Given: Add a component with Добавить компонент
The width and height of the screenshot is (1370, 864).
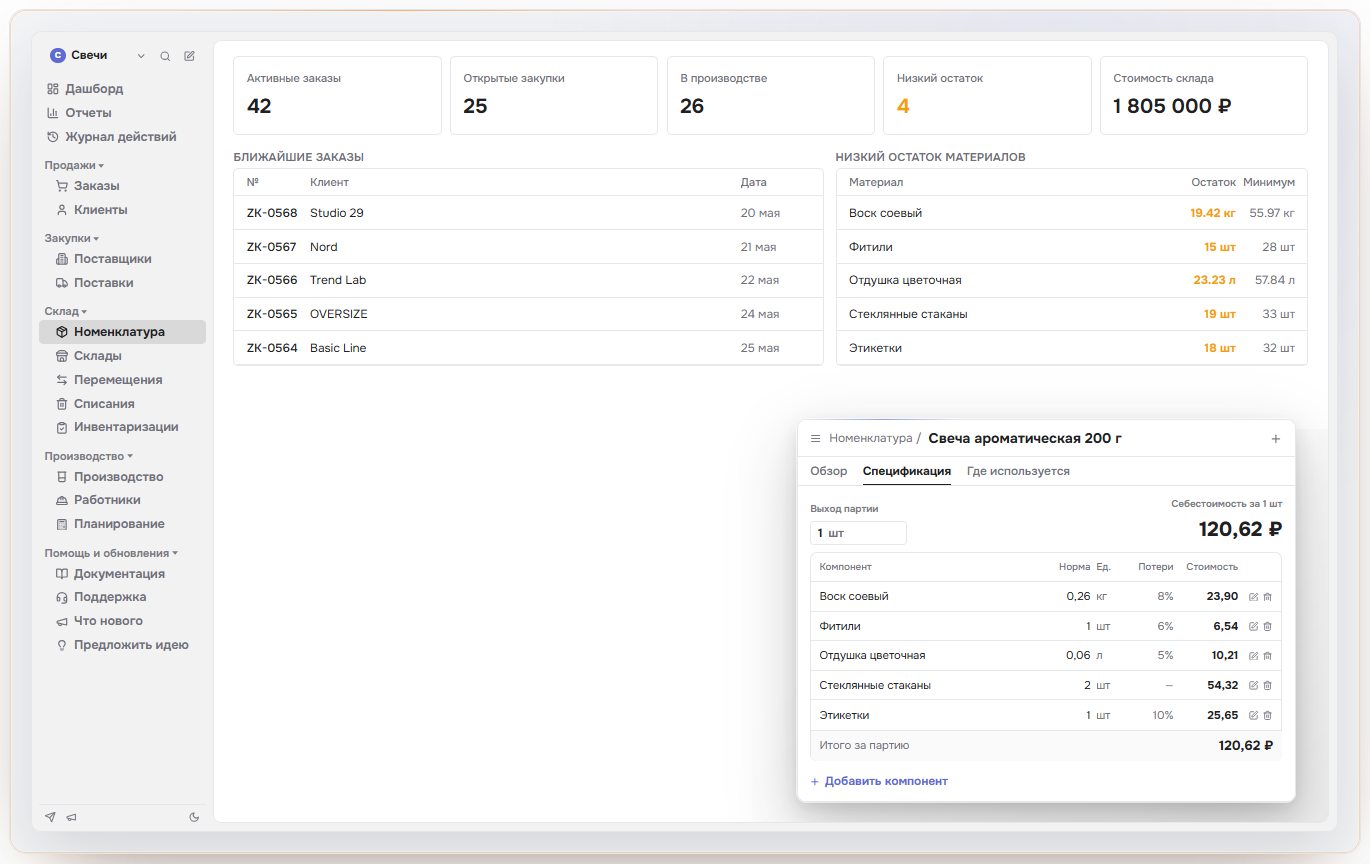Looking at the screenshot, I should click(879, 781).
